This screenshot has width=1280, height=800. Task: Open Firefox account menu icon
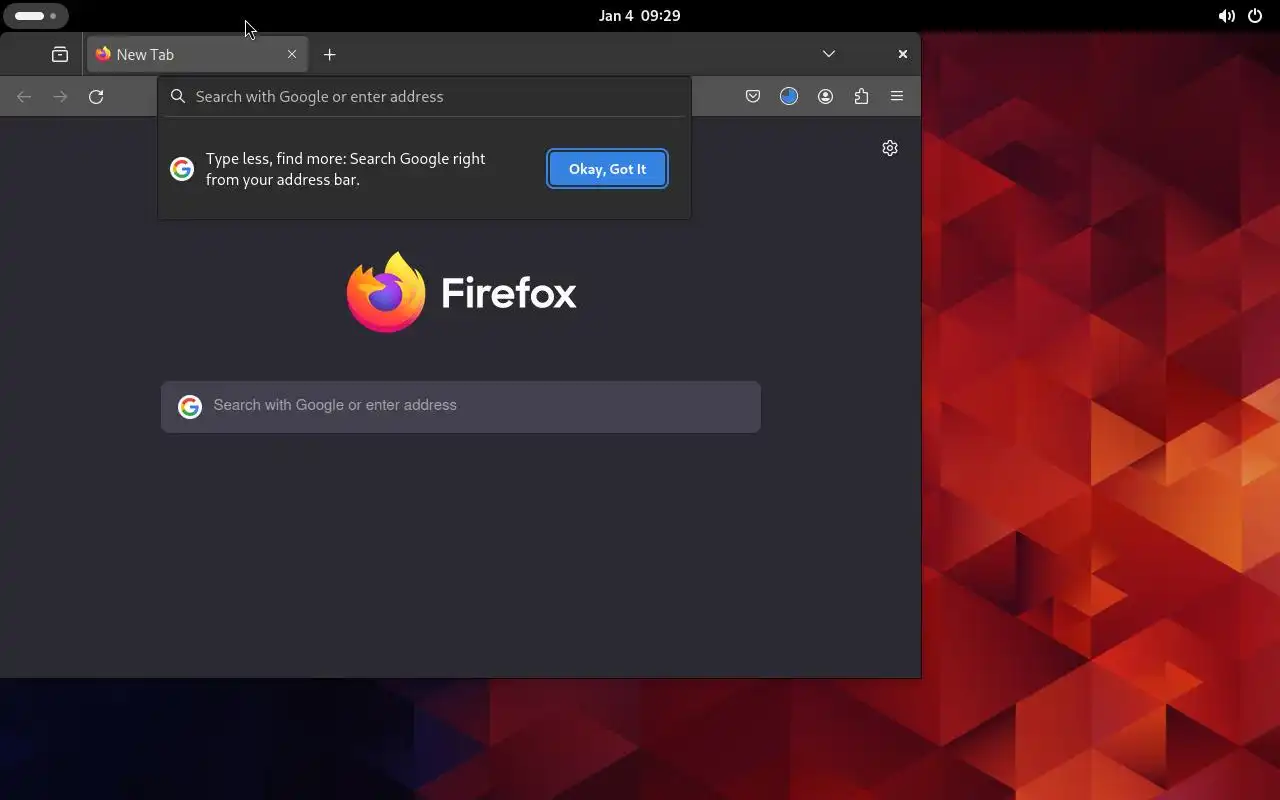[x=825, y=96]
